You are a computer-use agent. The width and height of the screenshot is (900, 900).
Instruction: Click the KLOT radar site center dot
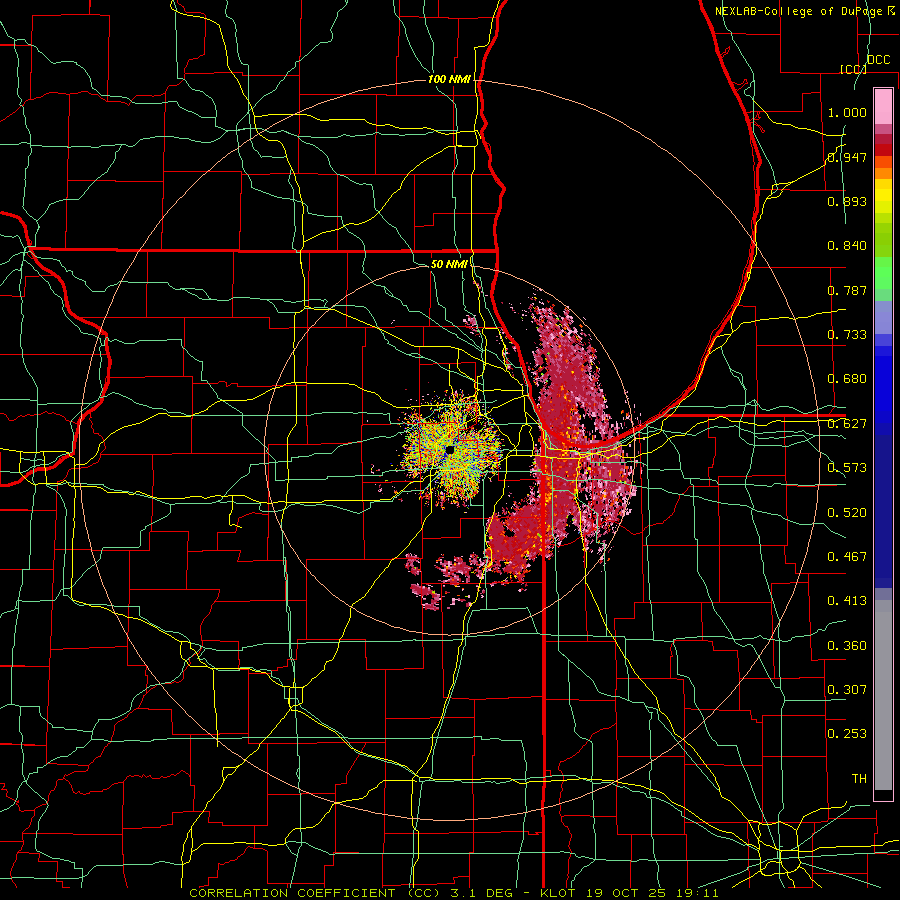[x=450, y=449]
